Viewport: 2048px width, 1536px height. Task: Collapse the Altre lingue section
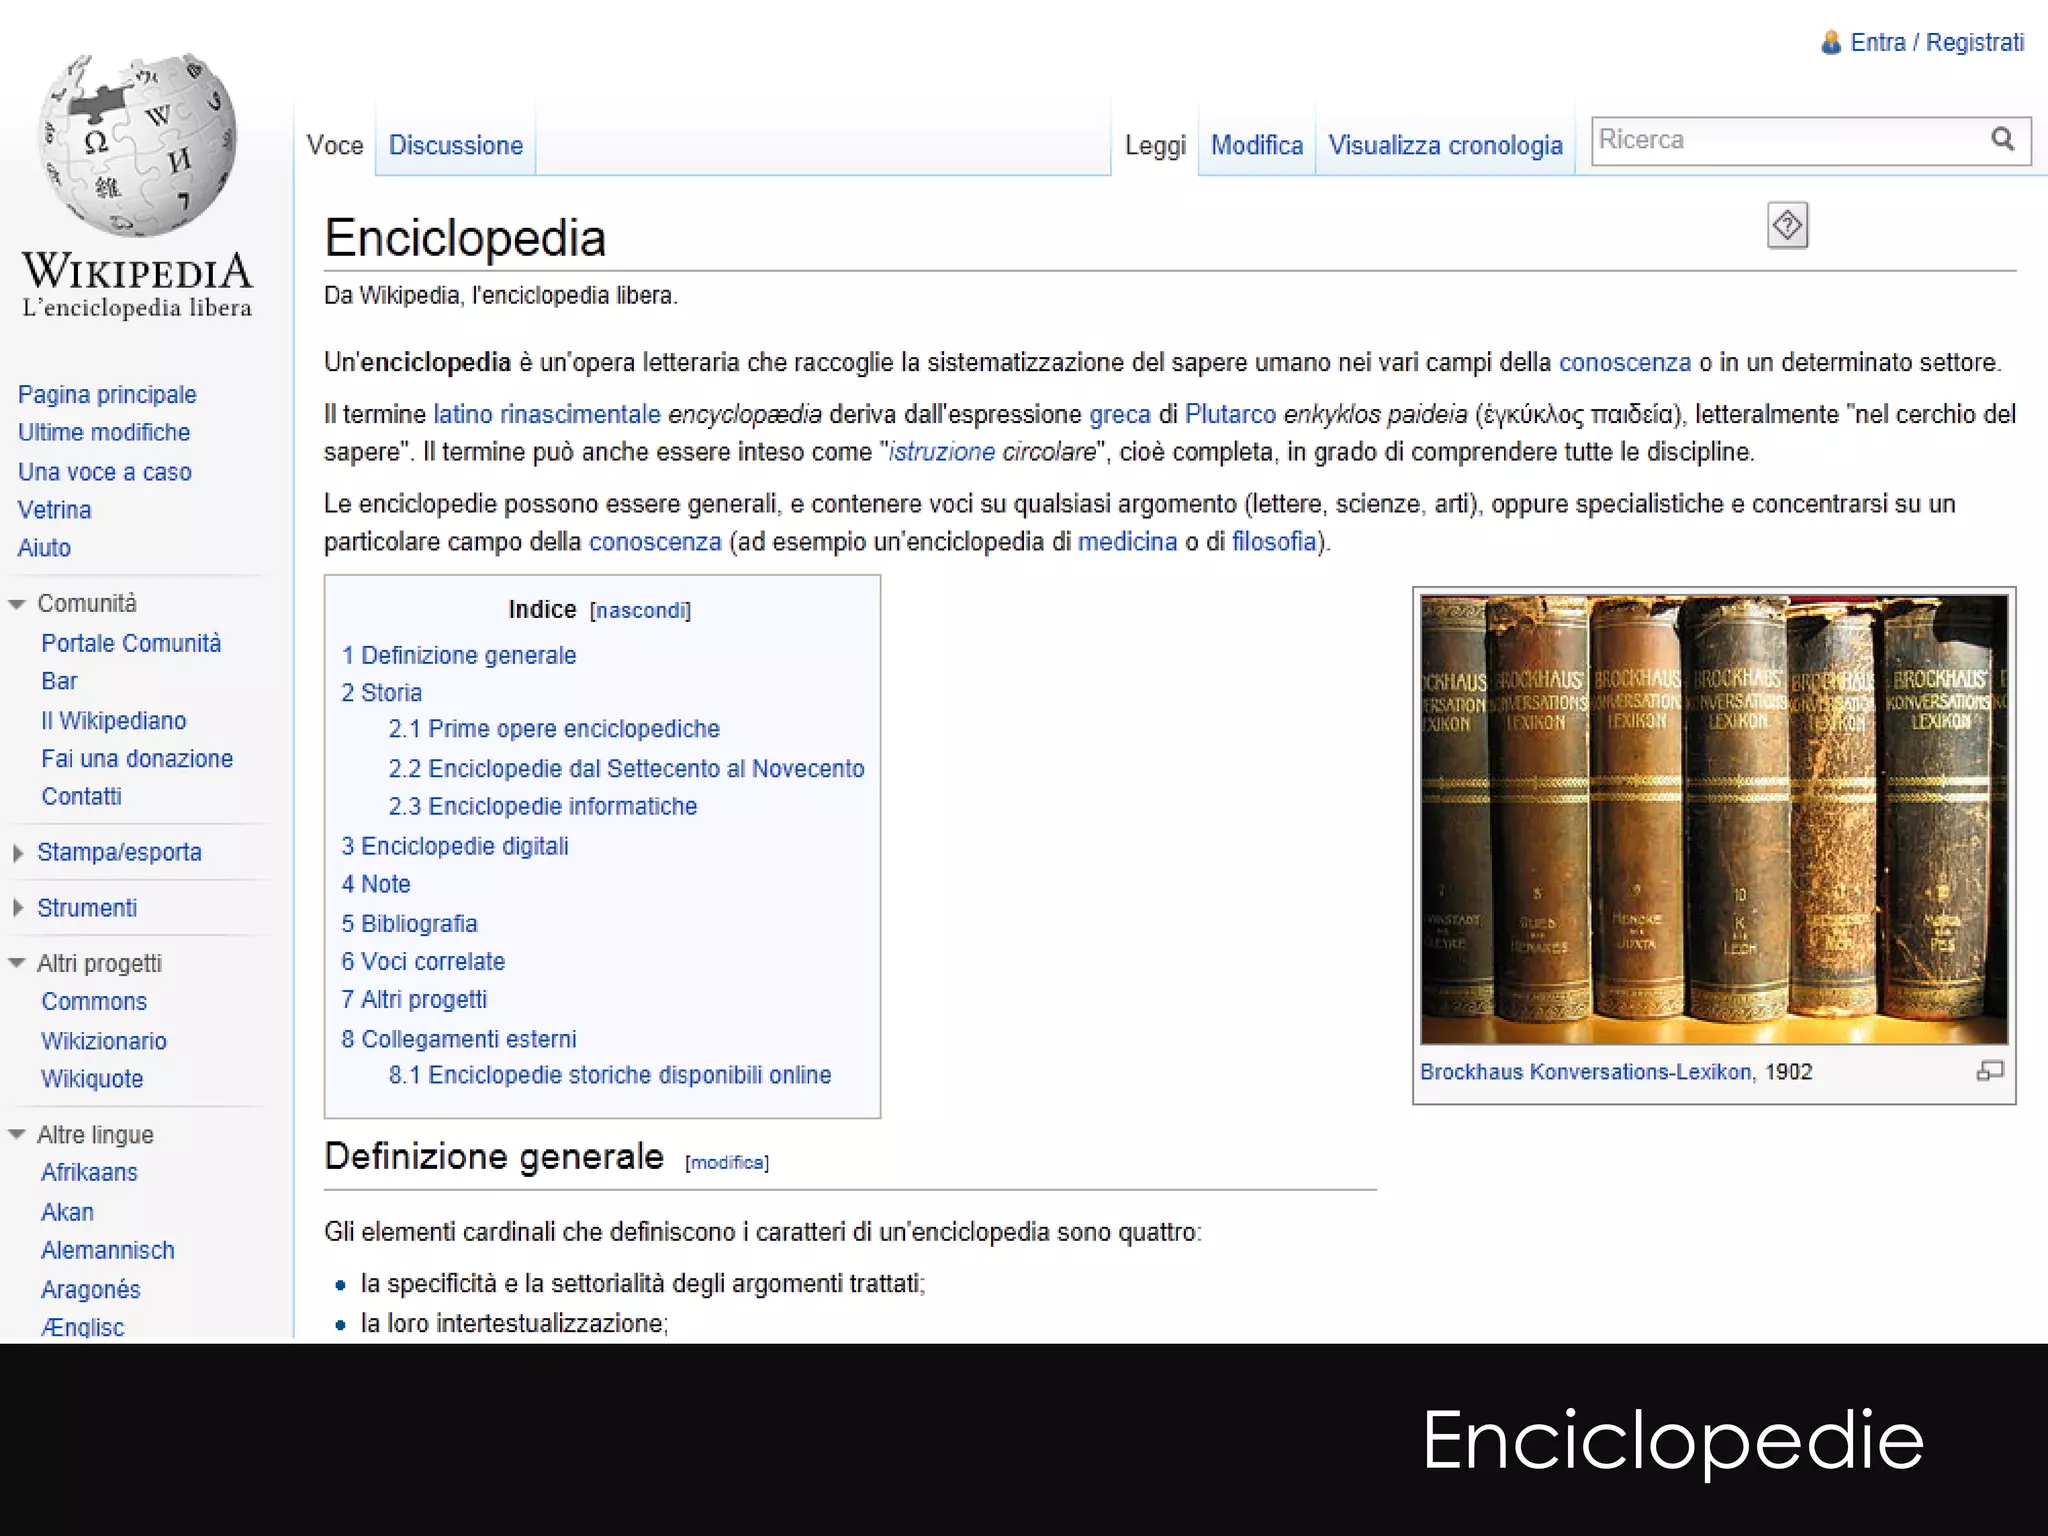[x=17, y=1135]
